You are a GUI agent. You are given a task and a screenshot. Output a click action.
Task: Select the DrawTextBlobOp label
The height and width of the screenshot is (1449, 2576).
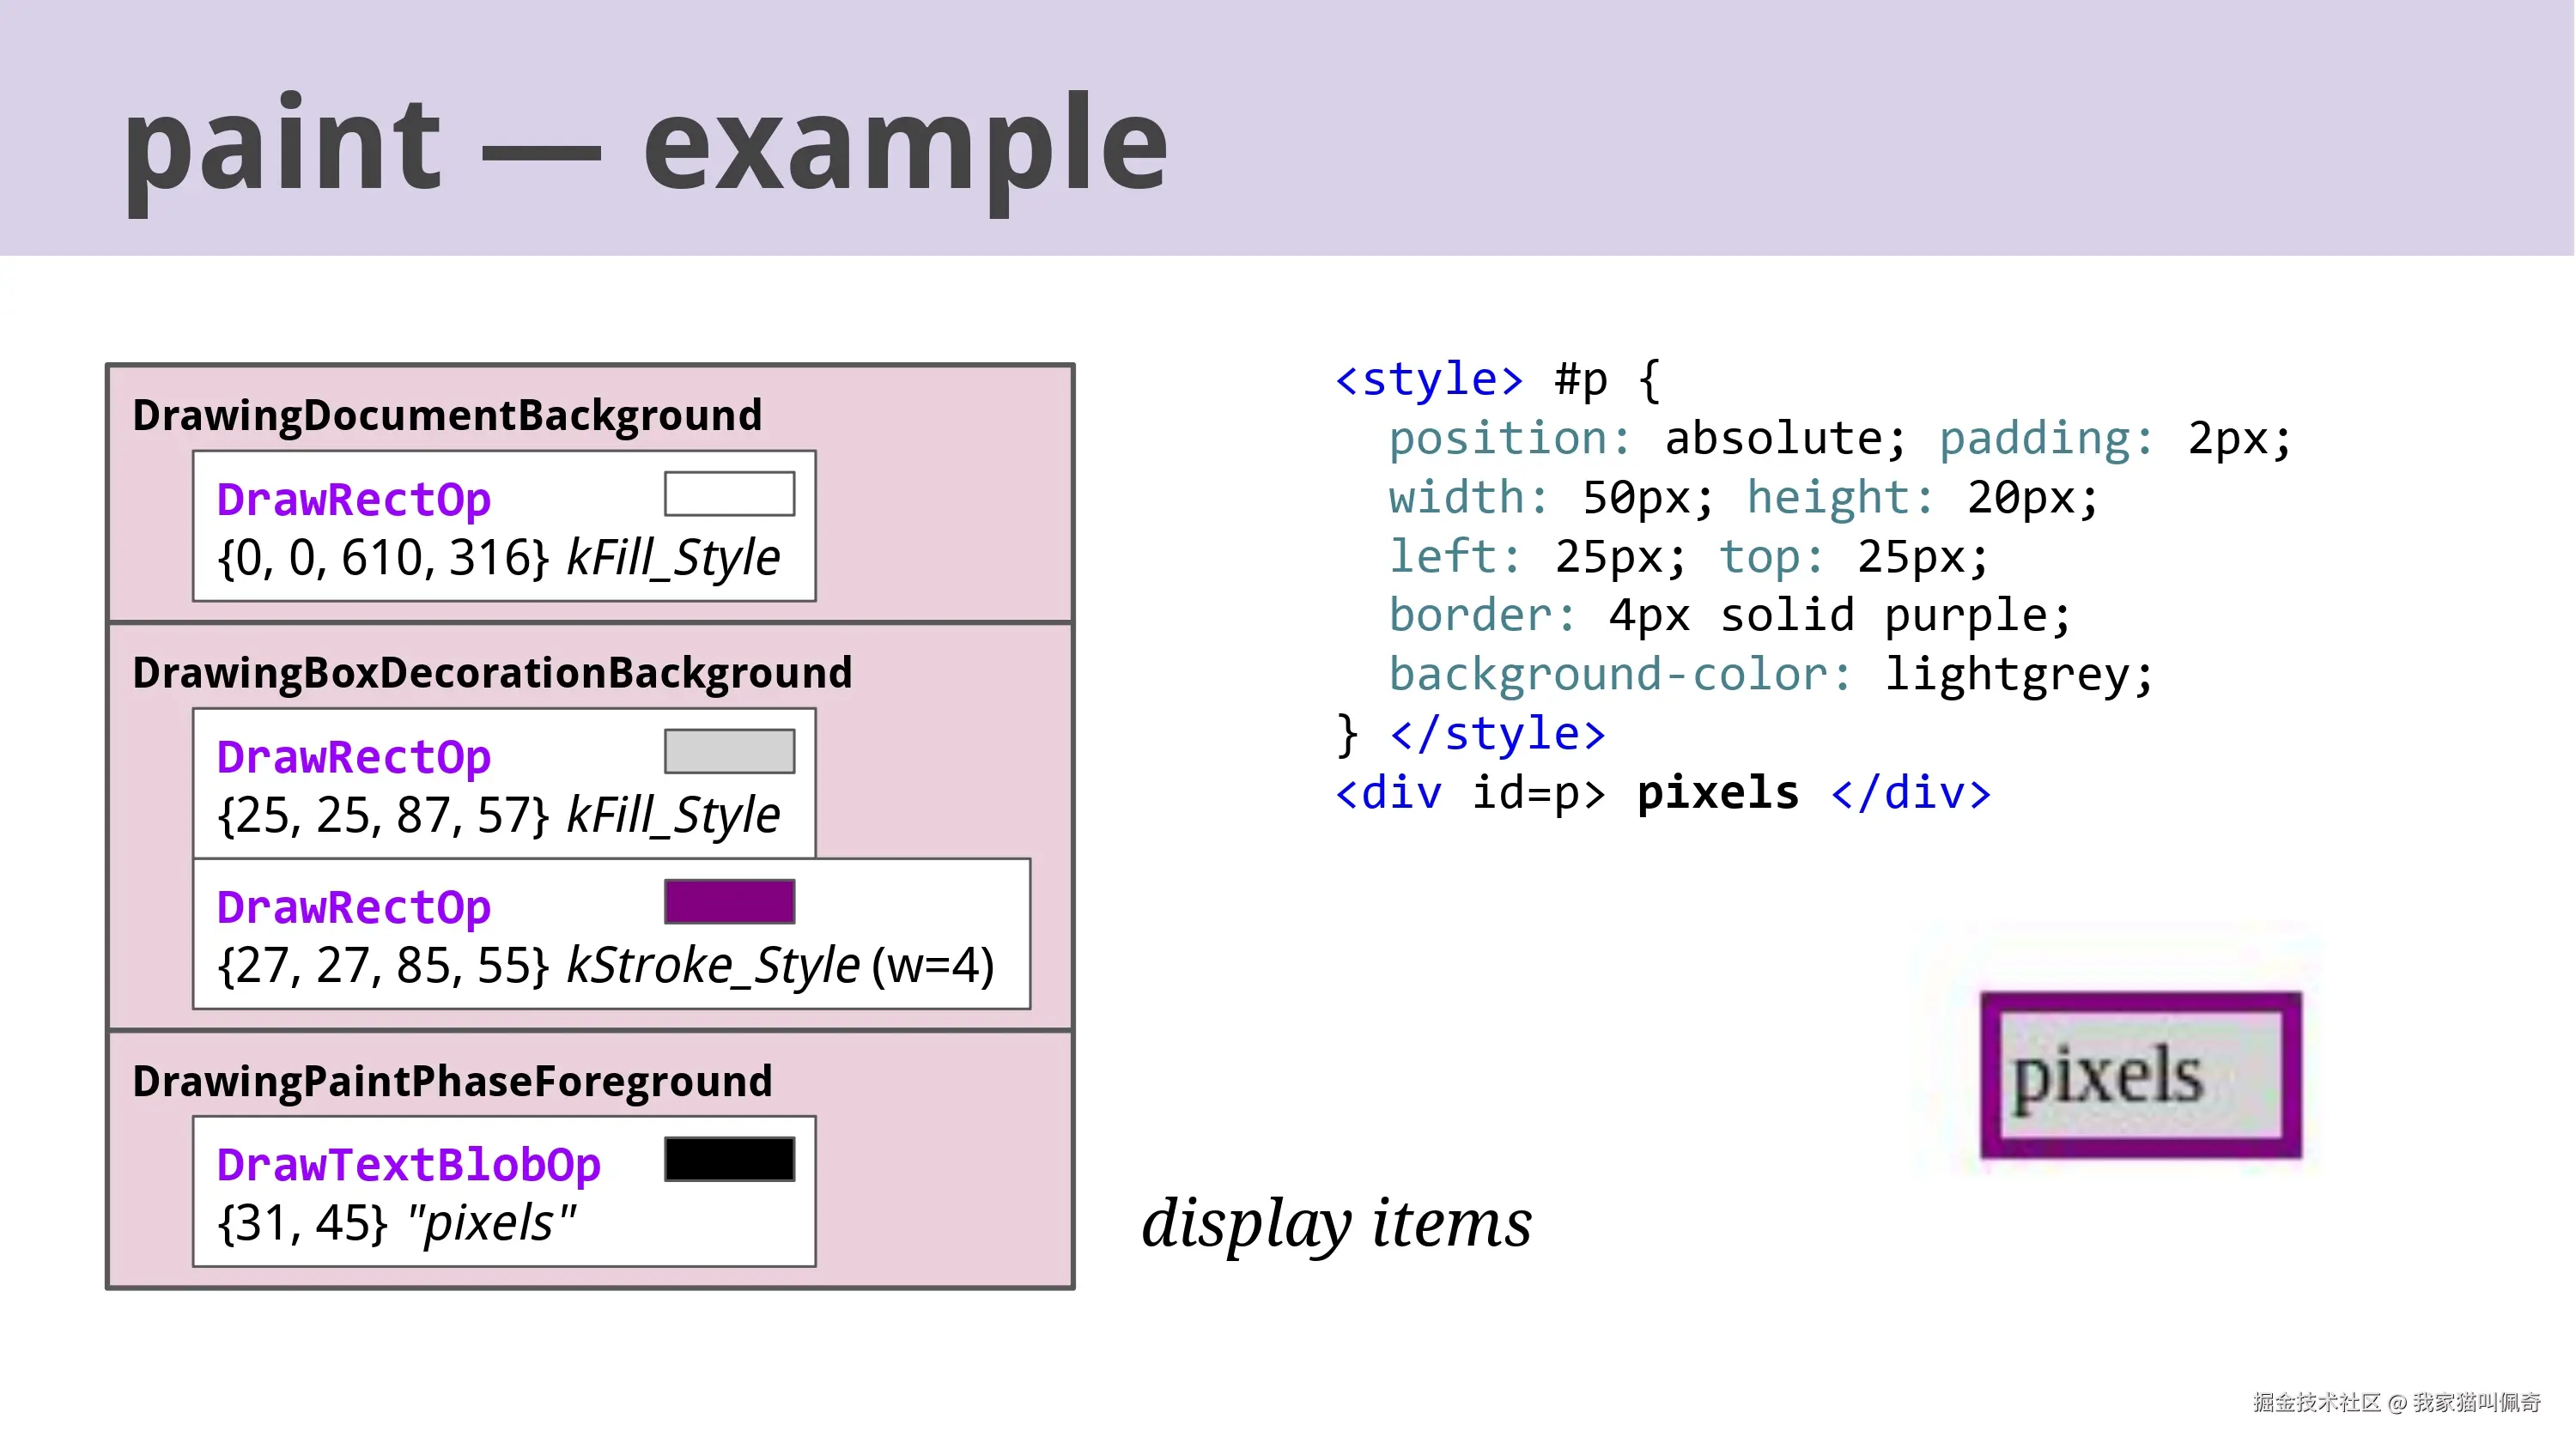[x=408, y=1164]
